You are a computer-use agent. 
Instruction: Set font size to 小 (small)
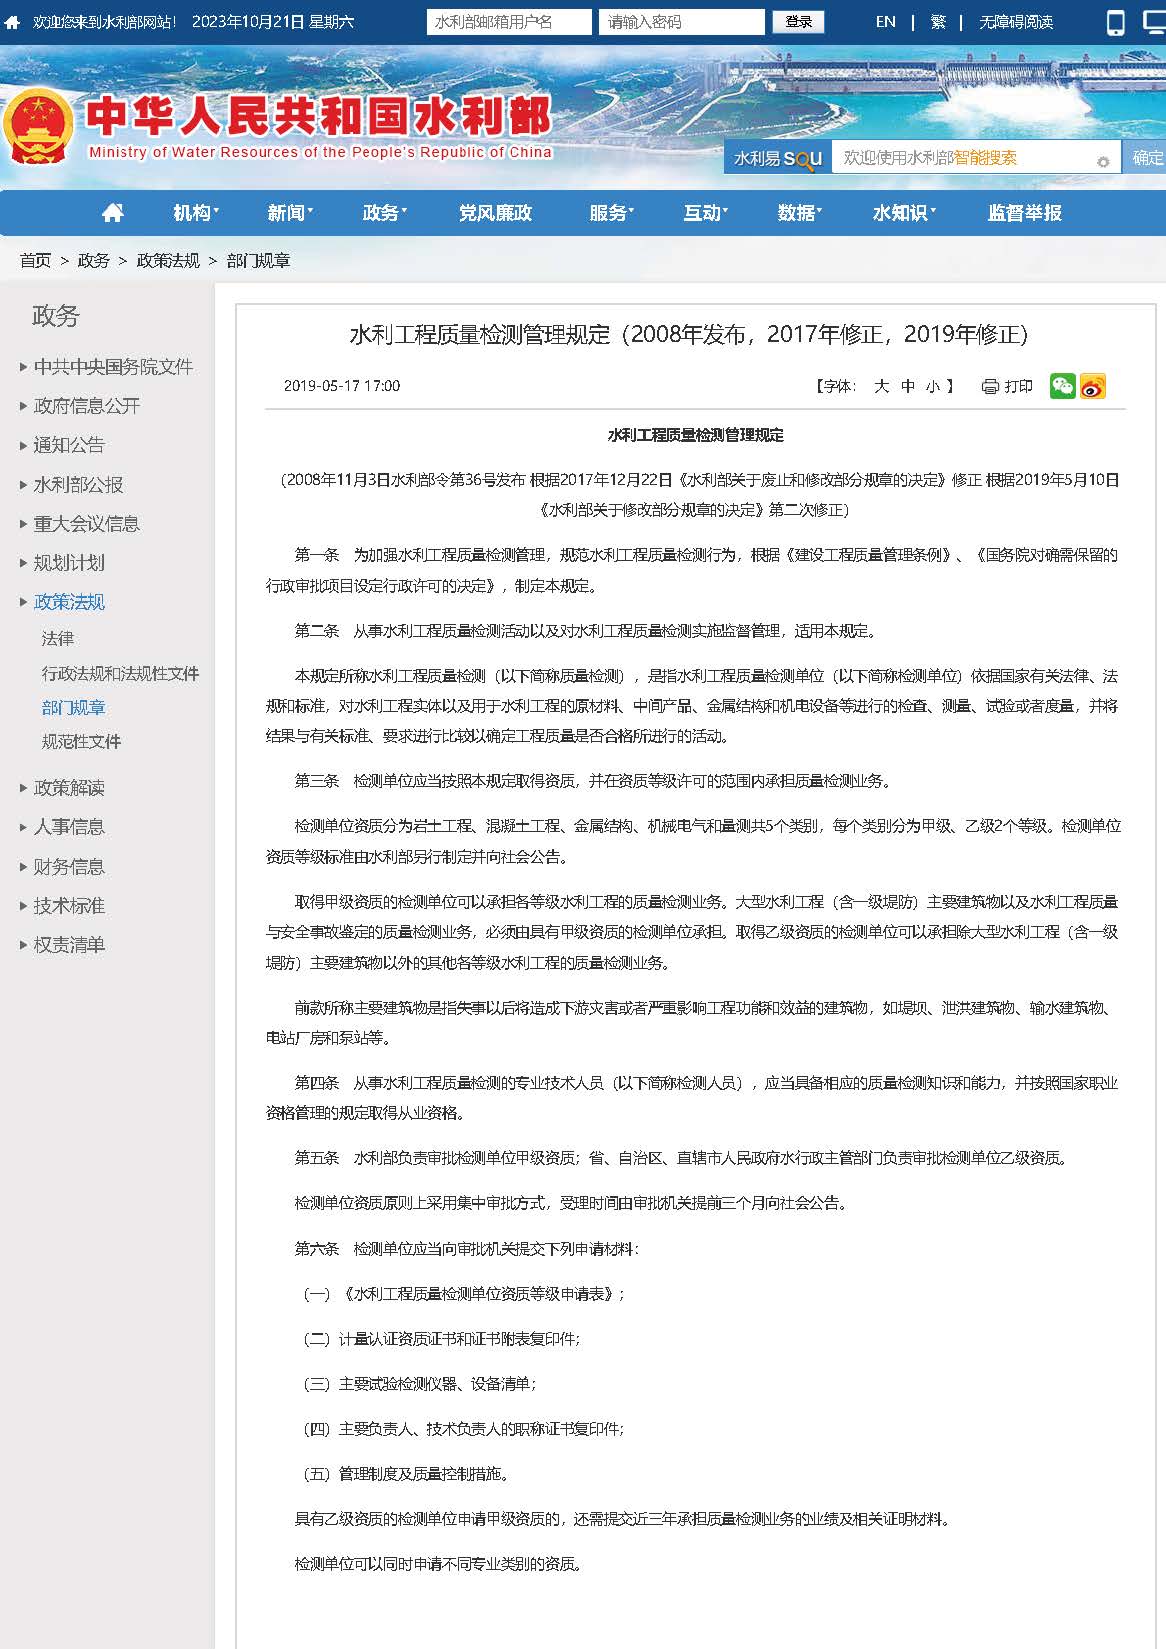tap(932, 386)
